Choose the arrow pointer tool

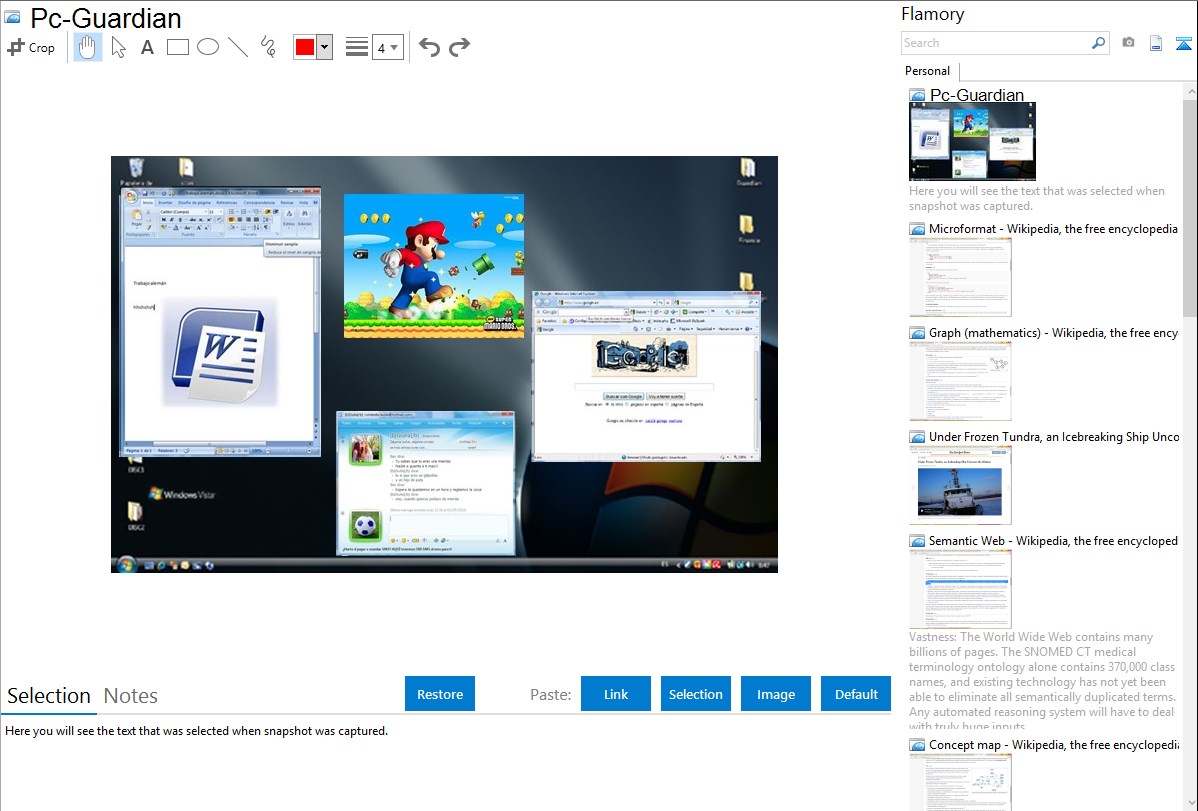point(118,47)
